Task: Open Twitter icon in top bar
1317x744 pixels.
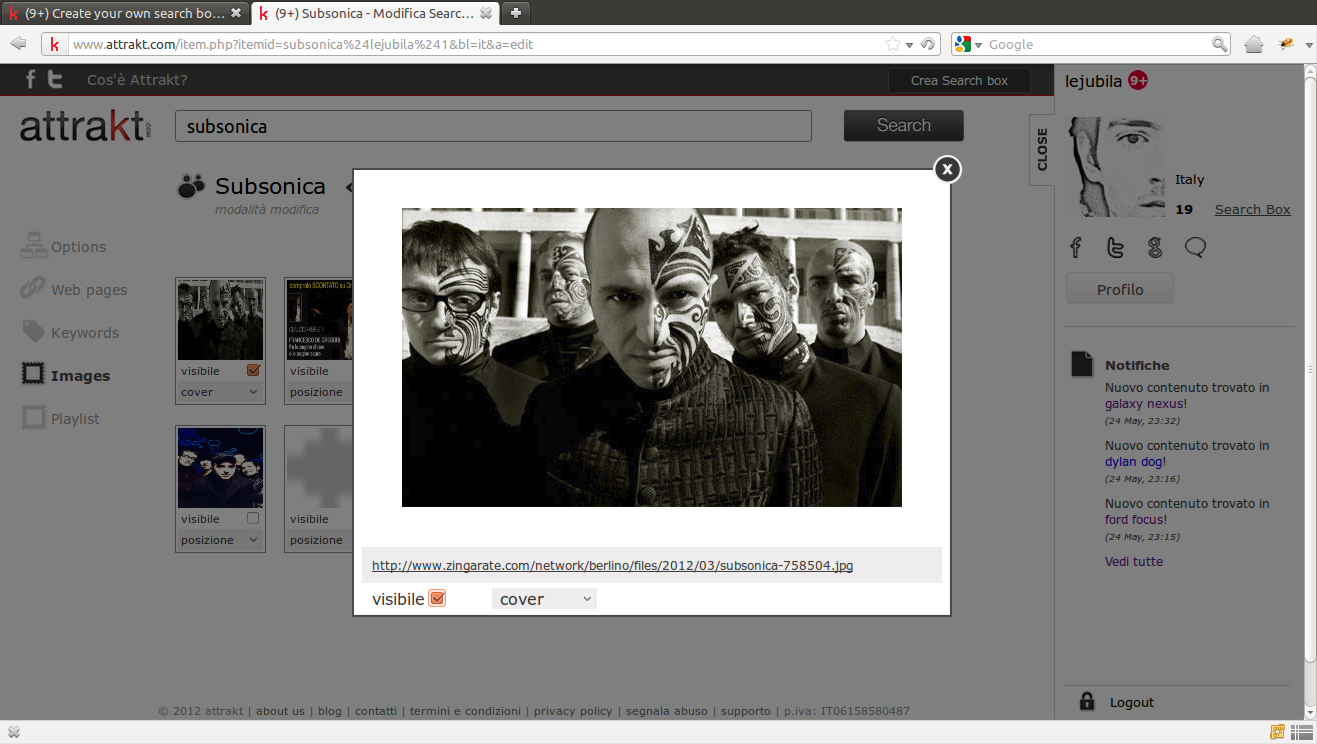Action: 55,80
